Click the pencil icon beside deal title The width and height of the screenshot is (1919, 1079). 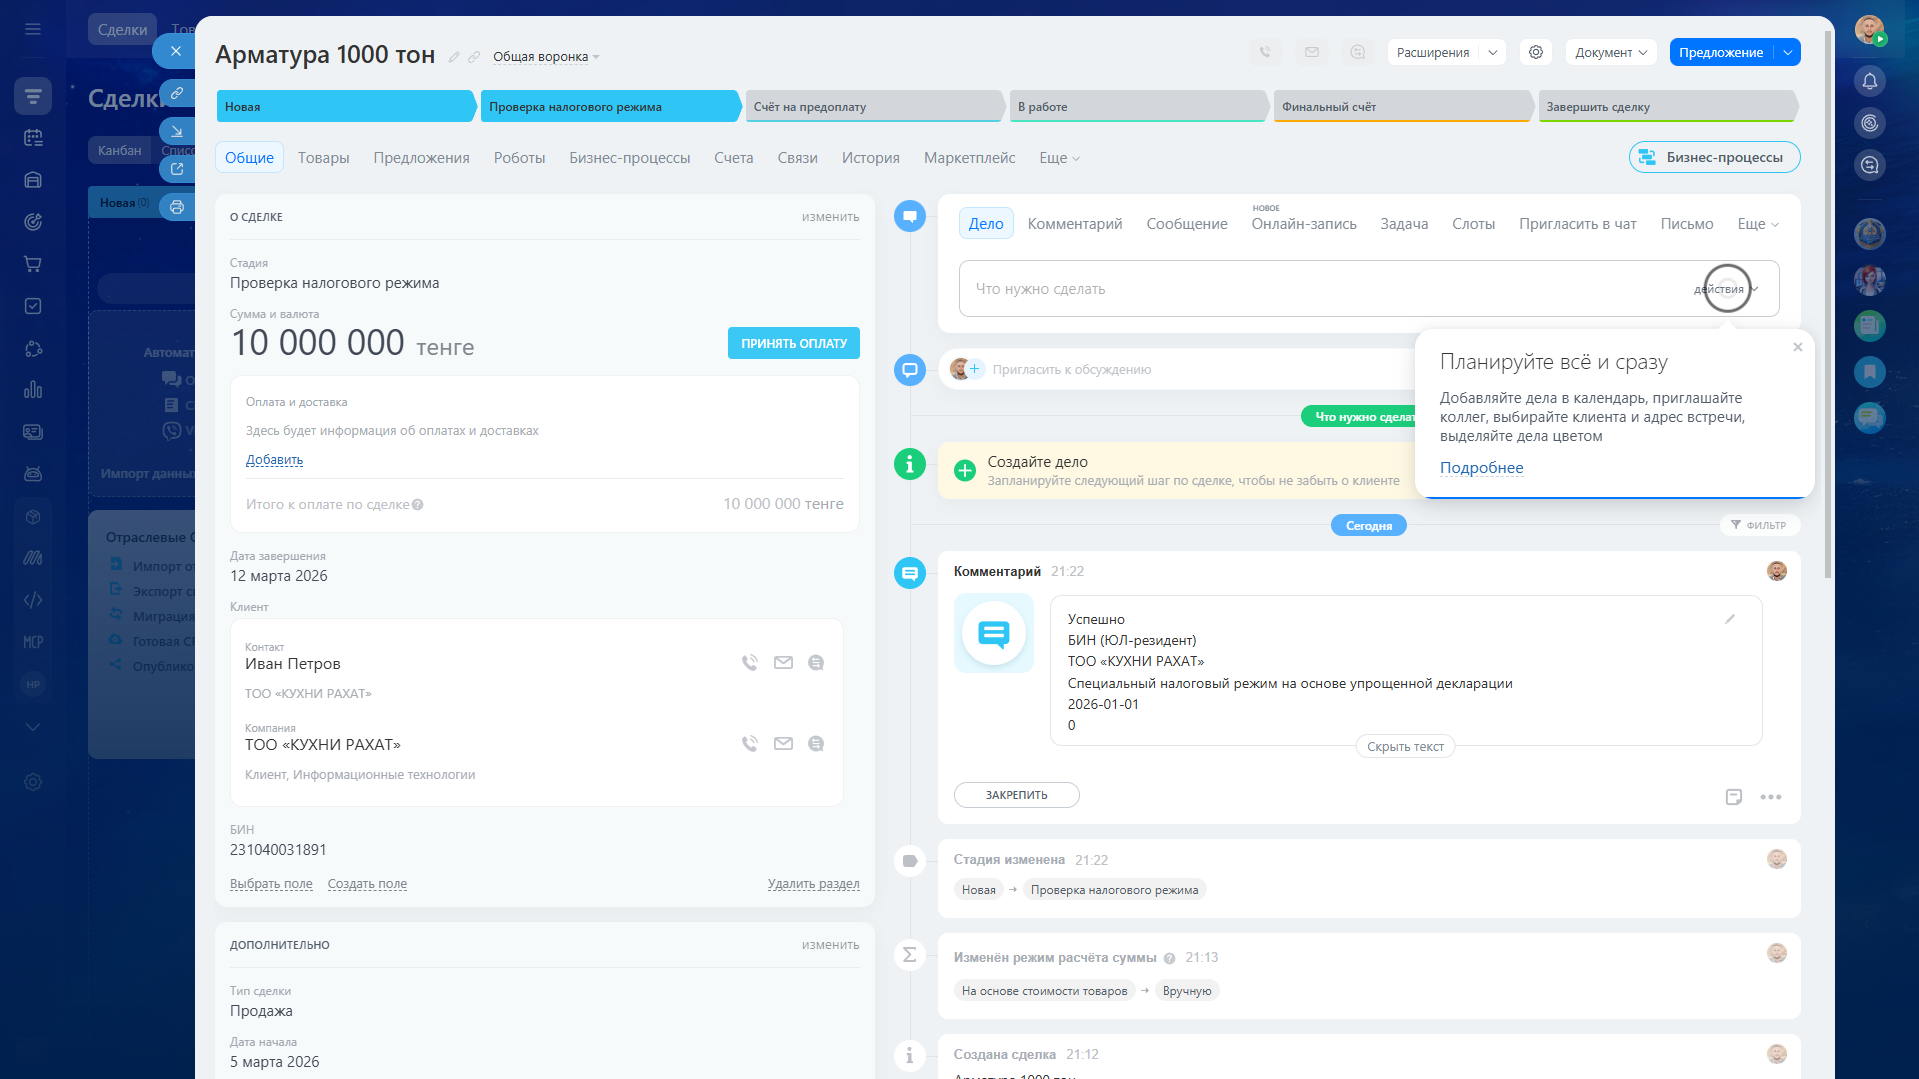point(454,57)
